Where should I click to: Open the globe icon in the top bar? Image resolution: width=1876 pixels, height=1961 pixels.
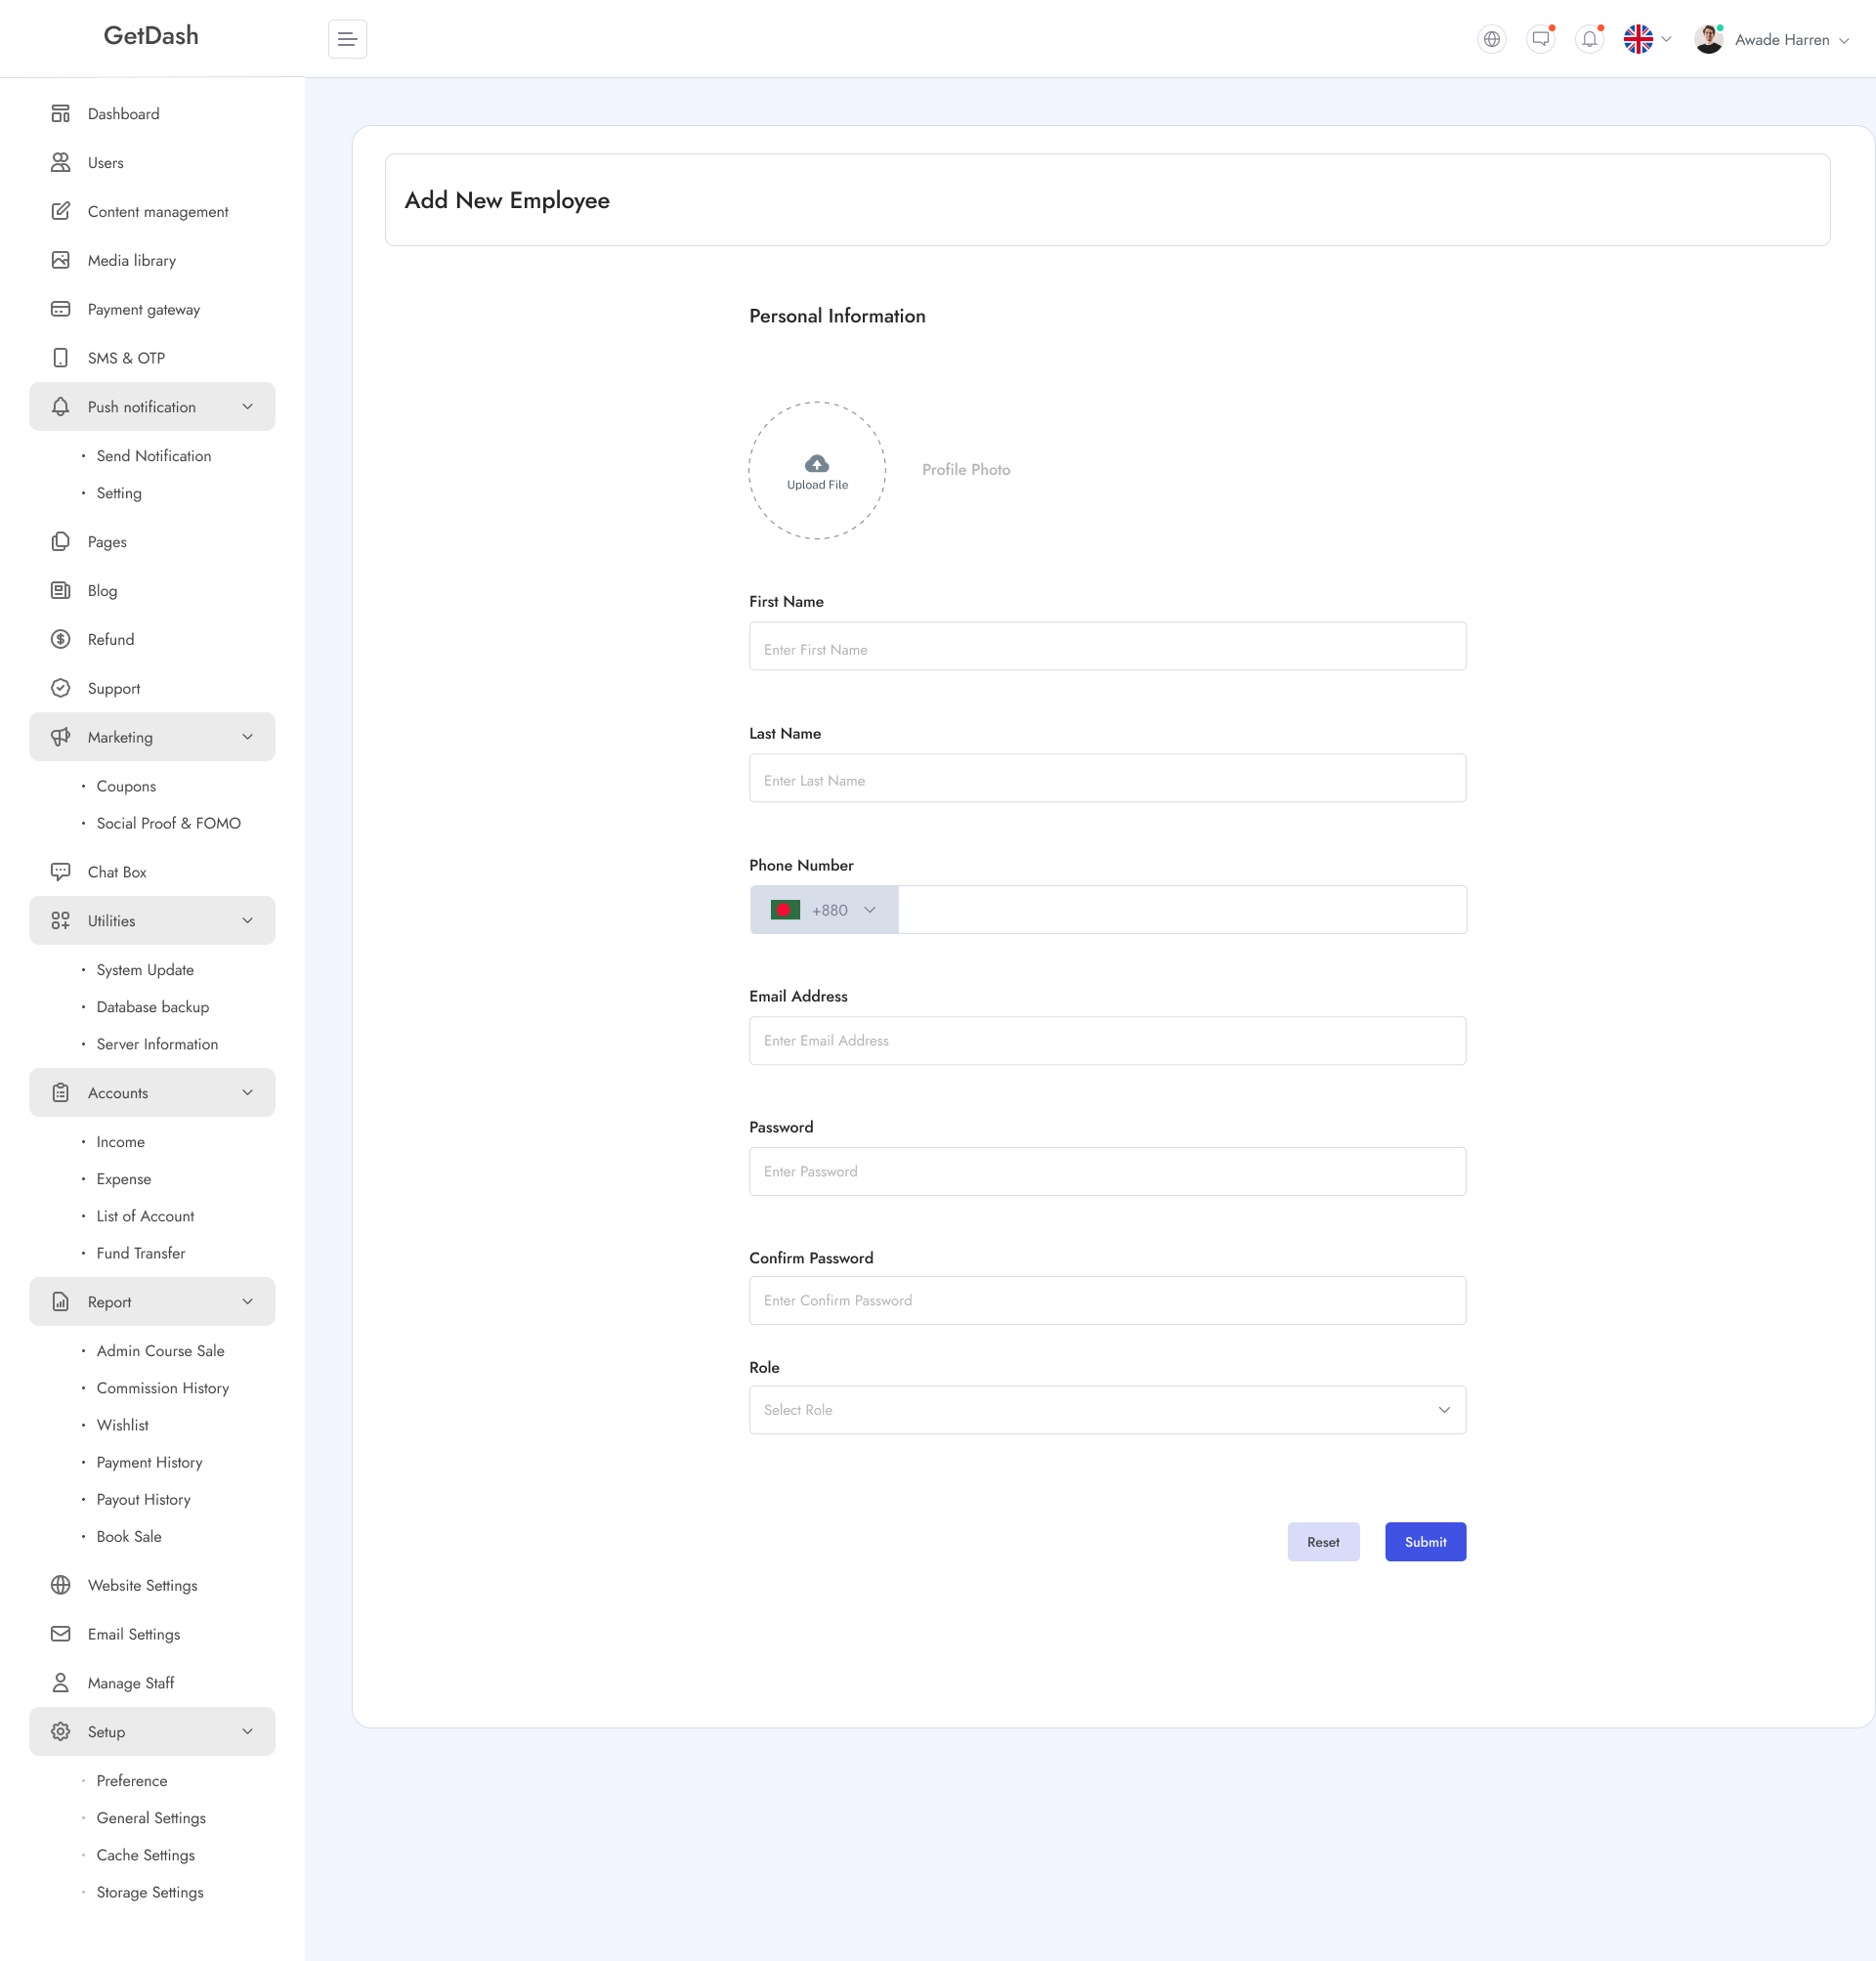(x=1491, y=39)
